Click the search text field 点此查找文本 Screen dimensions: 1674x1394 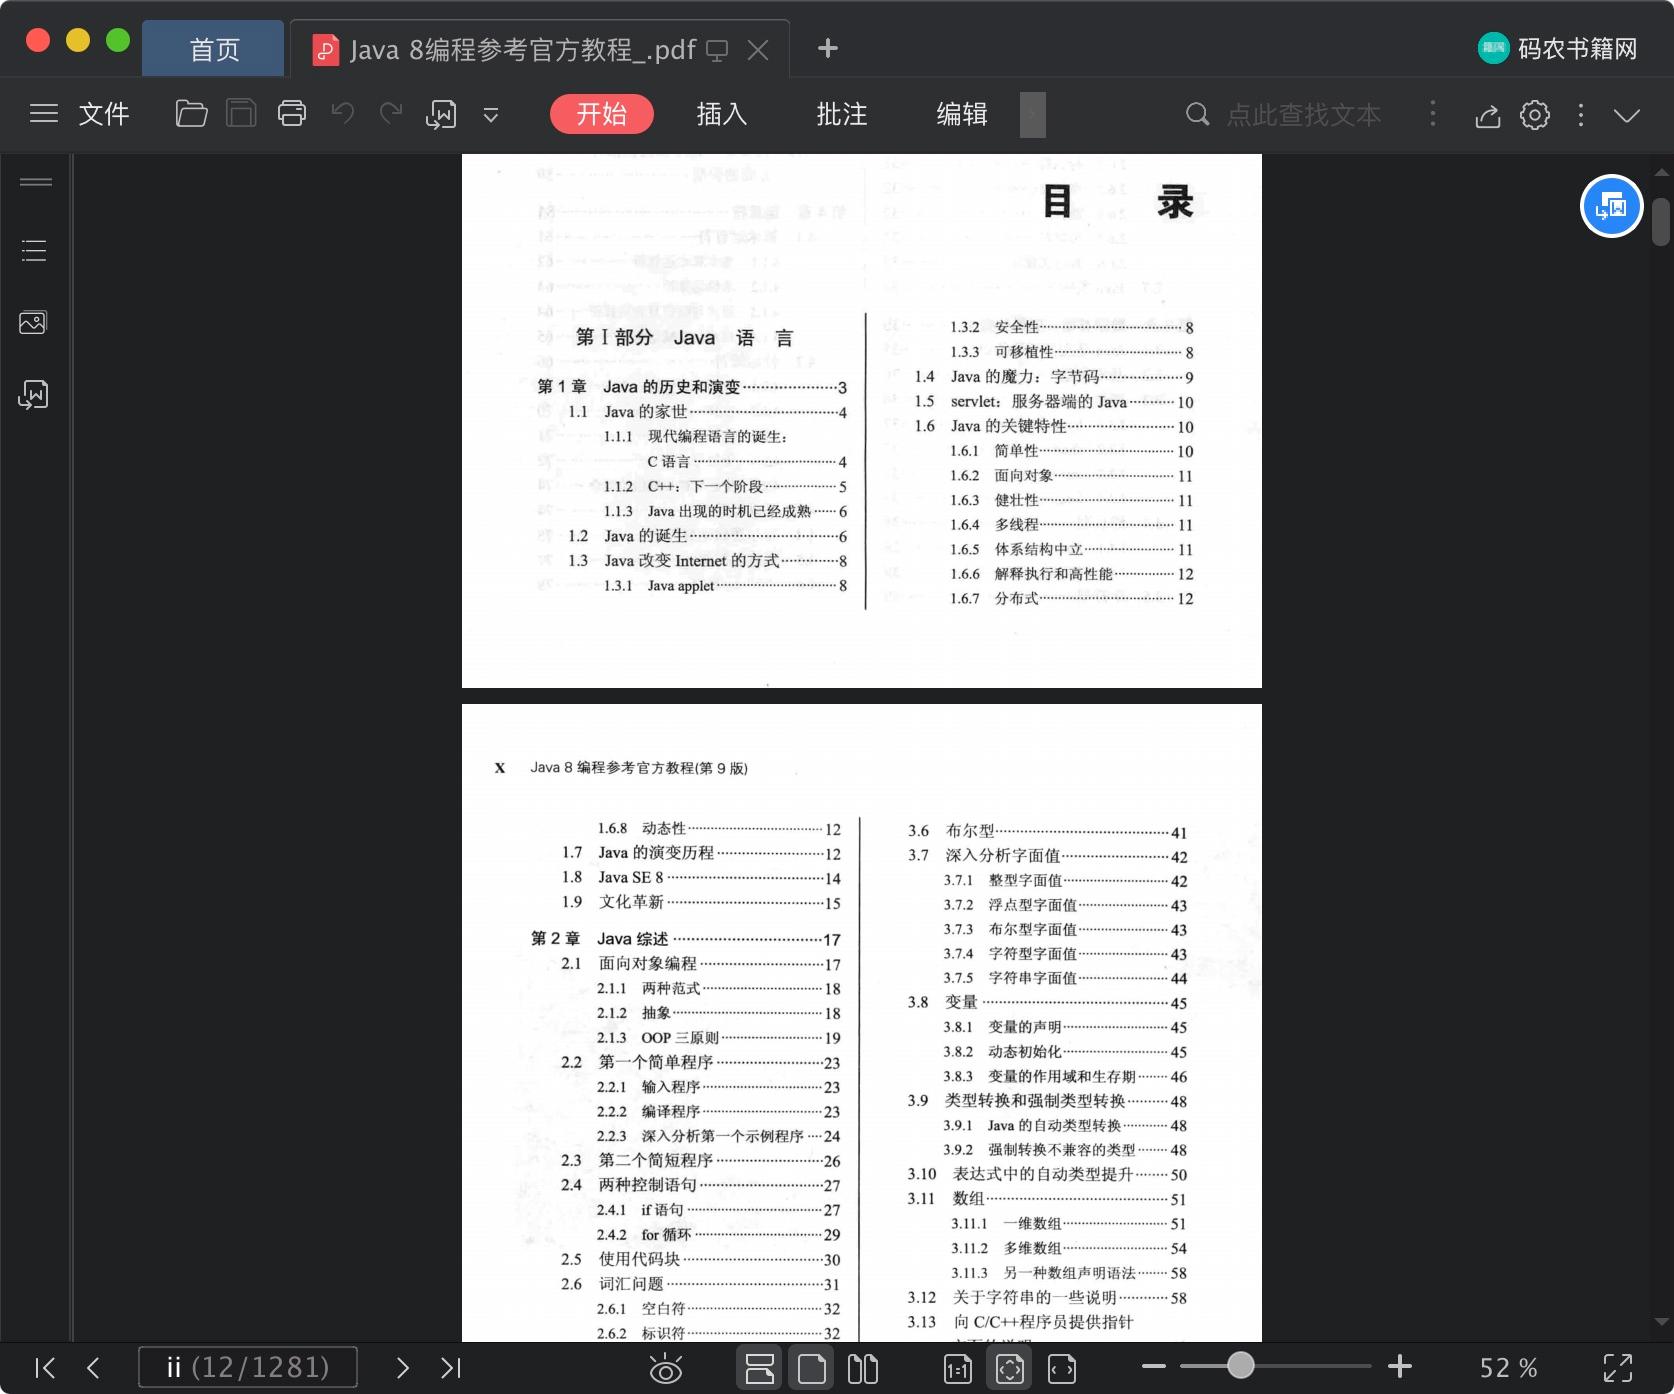1304,115
